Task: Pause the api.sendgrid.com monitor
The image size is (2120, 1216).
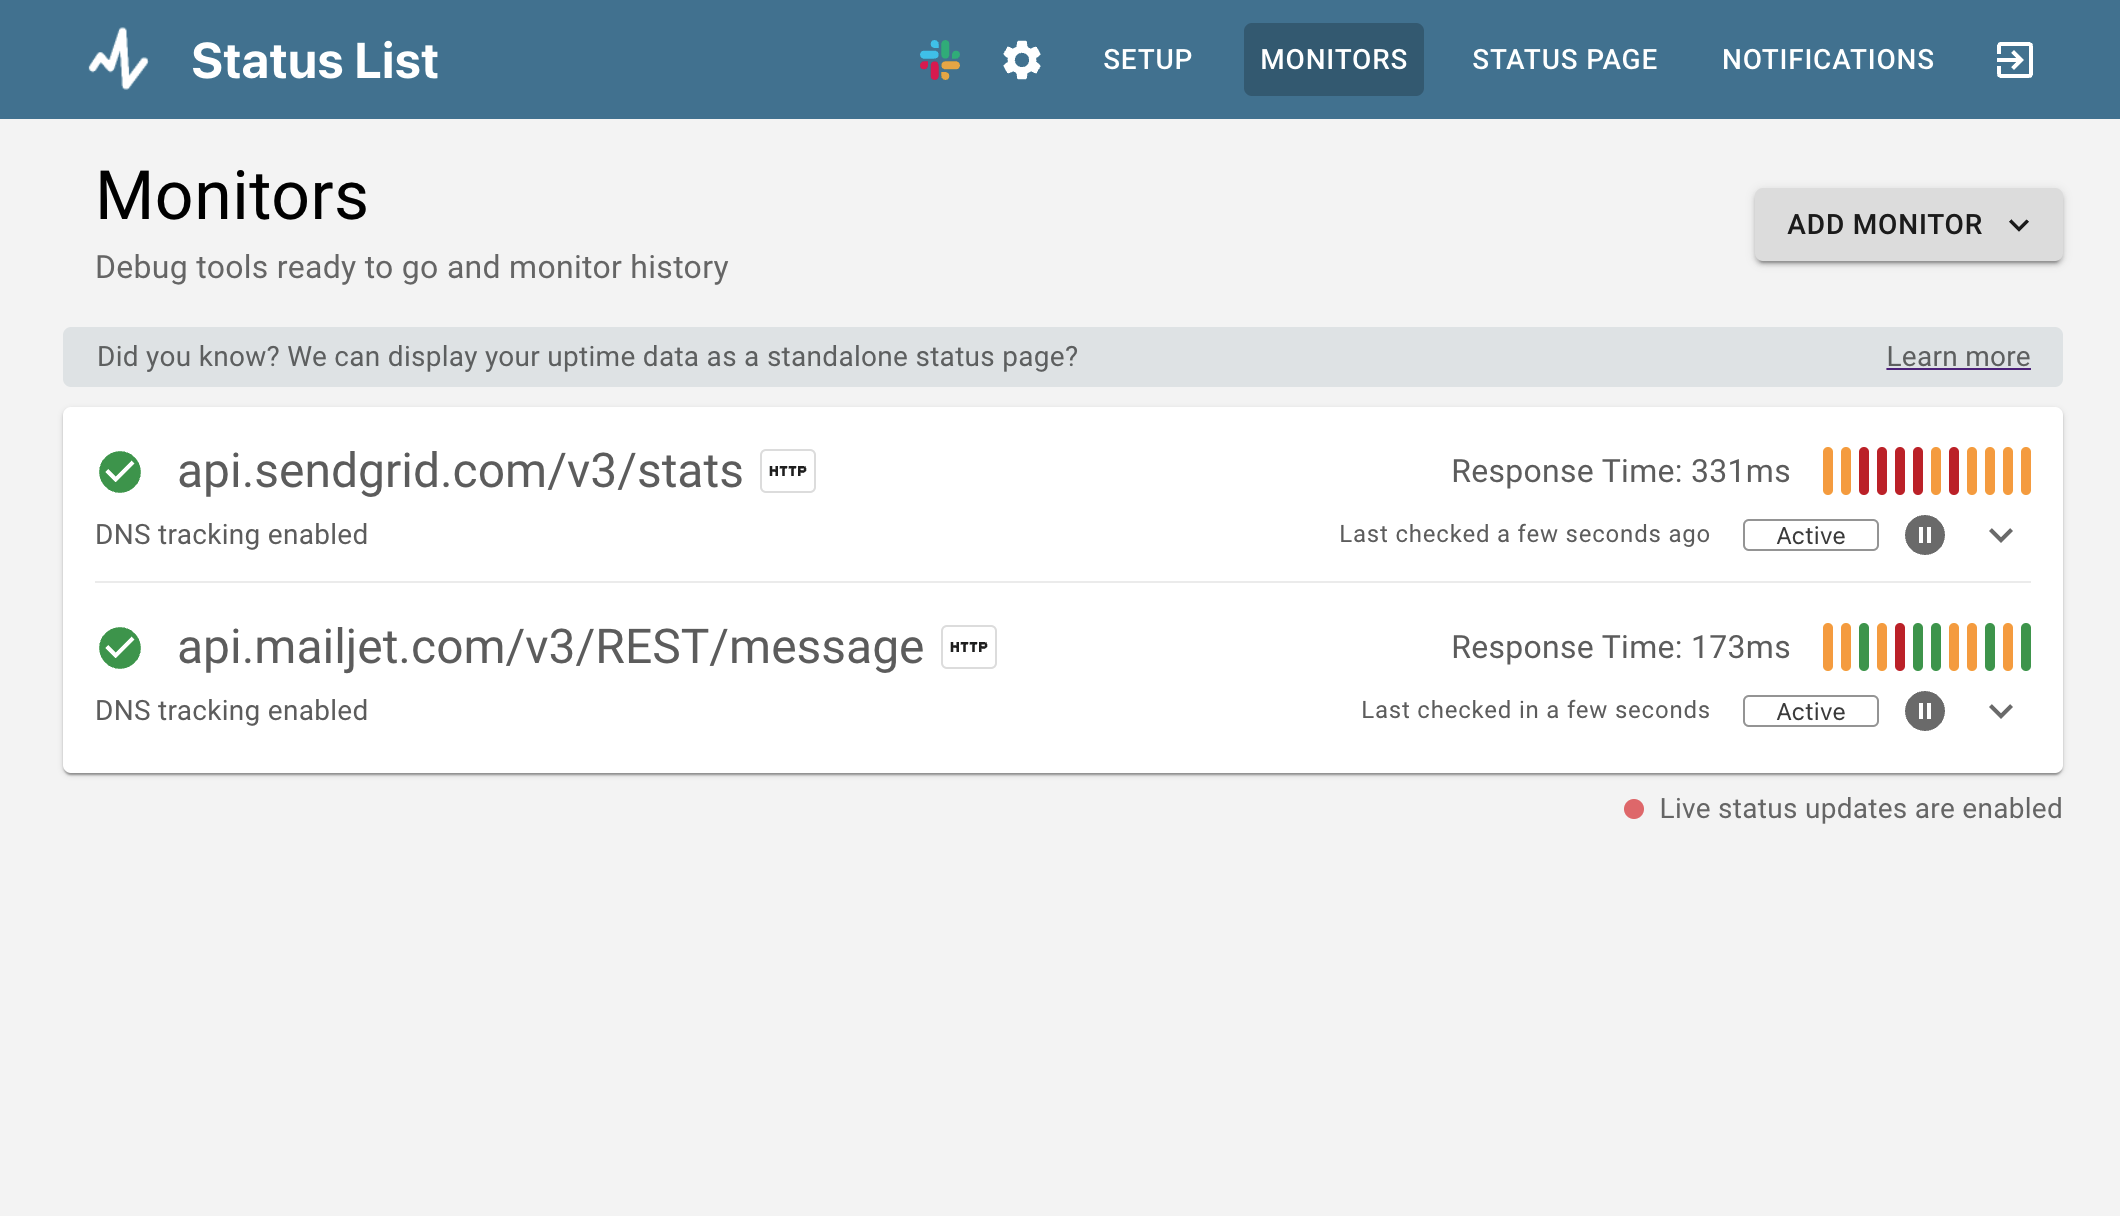Action: [x=1925, y=535]
